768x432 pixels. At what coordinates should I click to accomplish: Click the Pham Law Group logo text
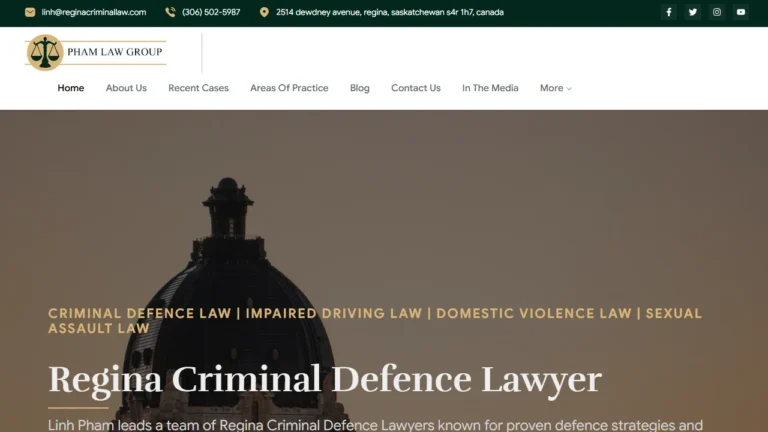pyautogui.click(x=115, y=52)
